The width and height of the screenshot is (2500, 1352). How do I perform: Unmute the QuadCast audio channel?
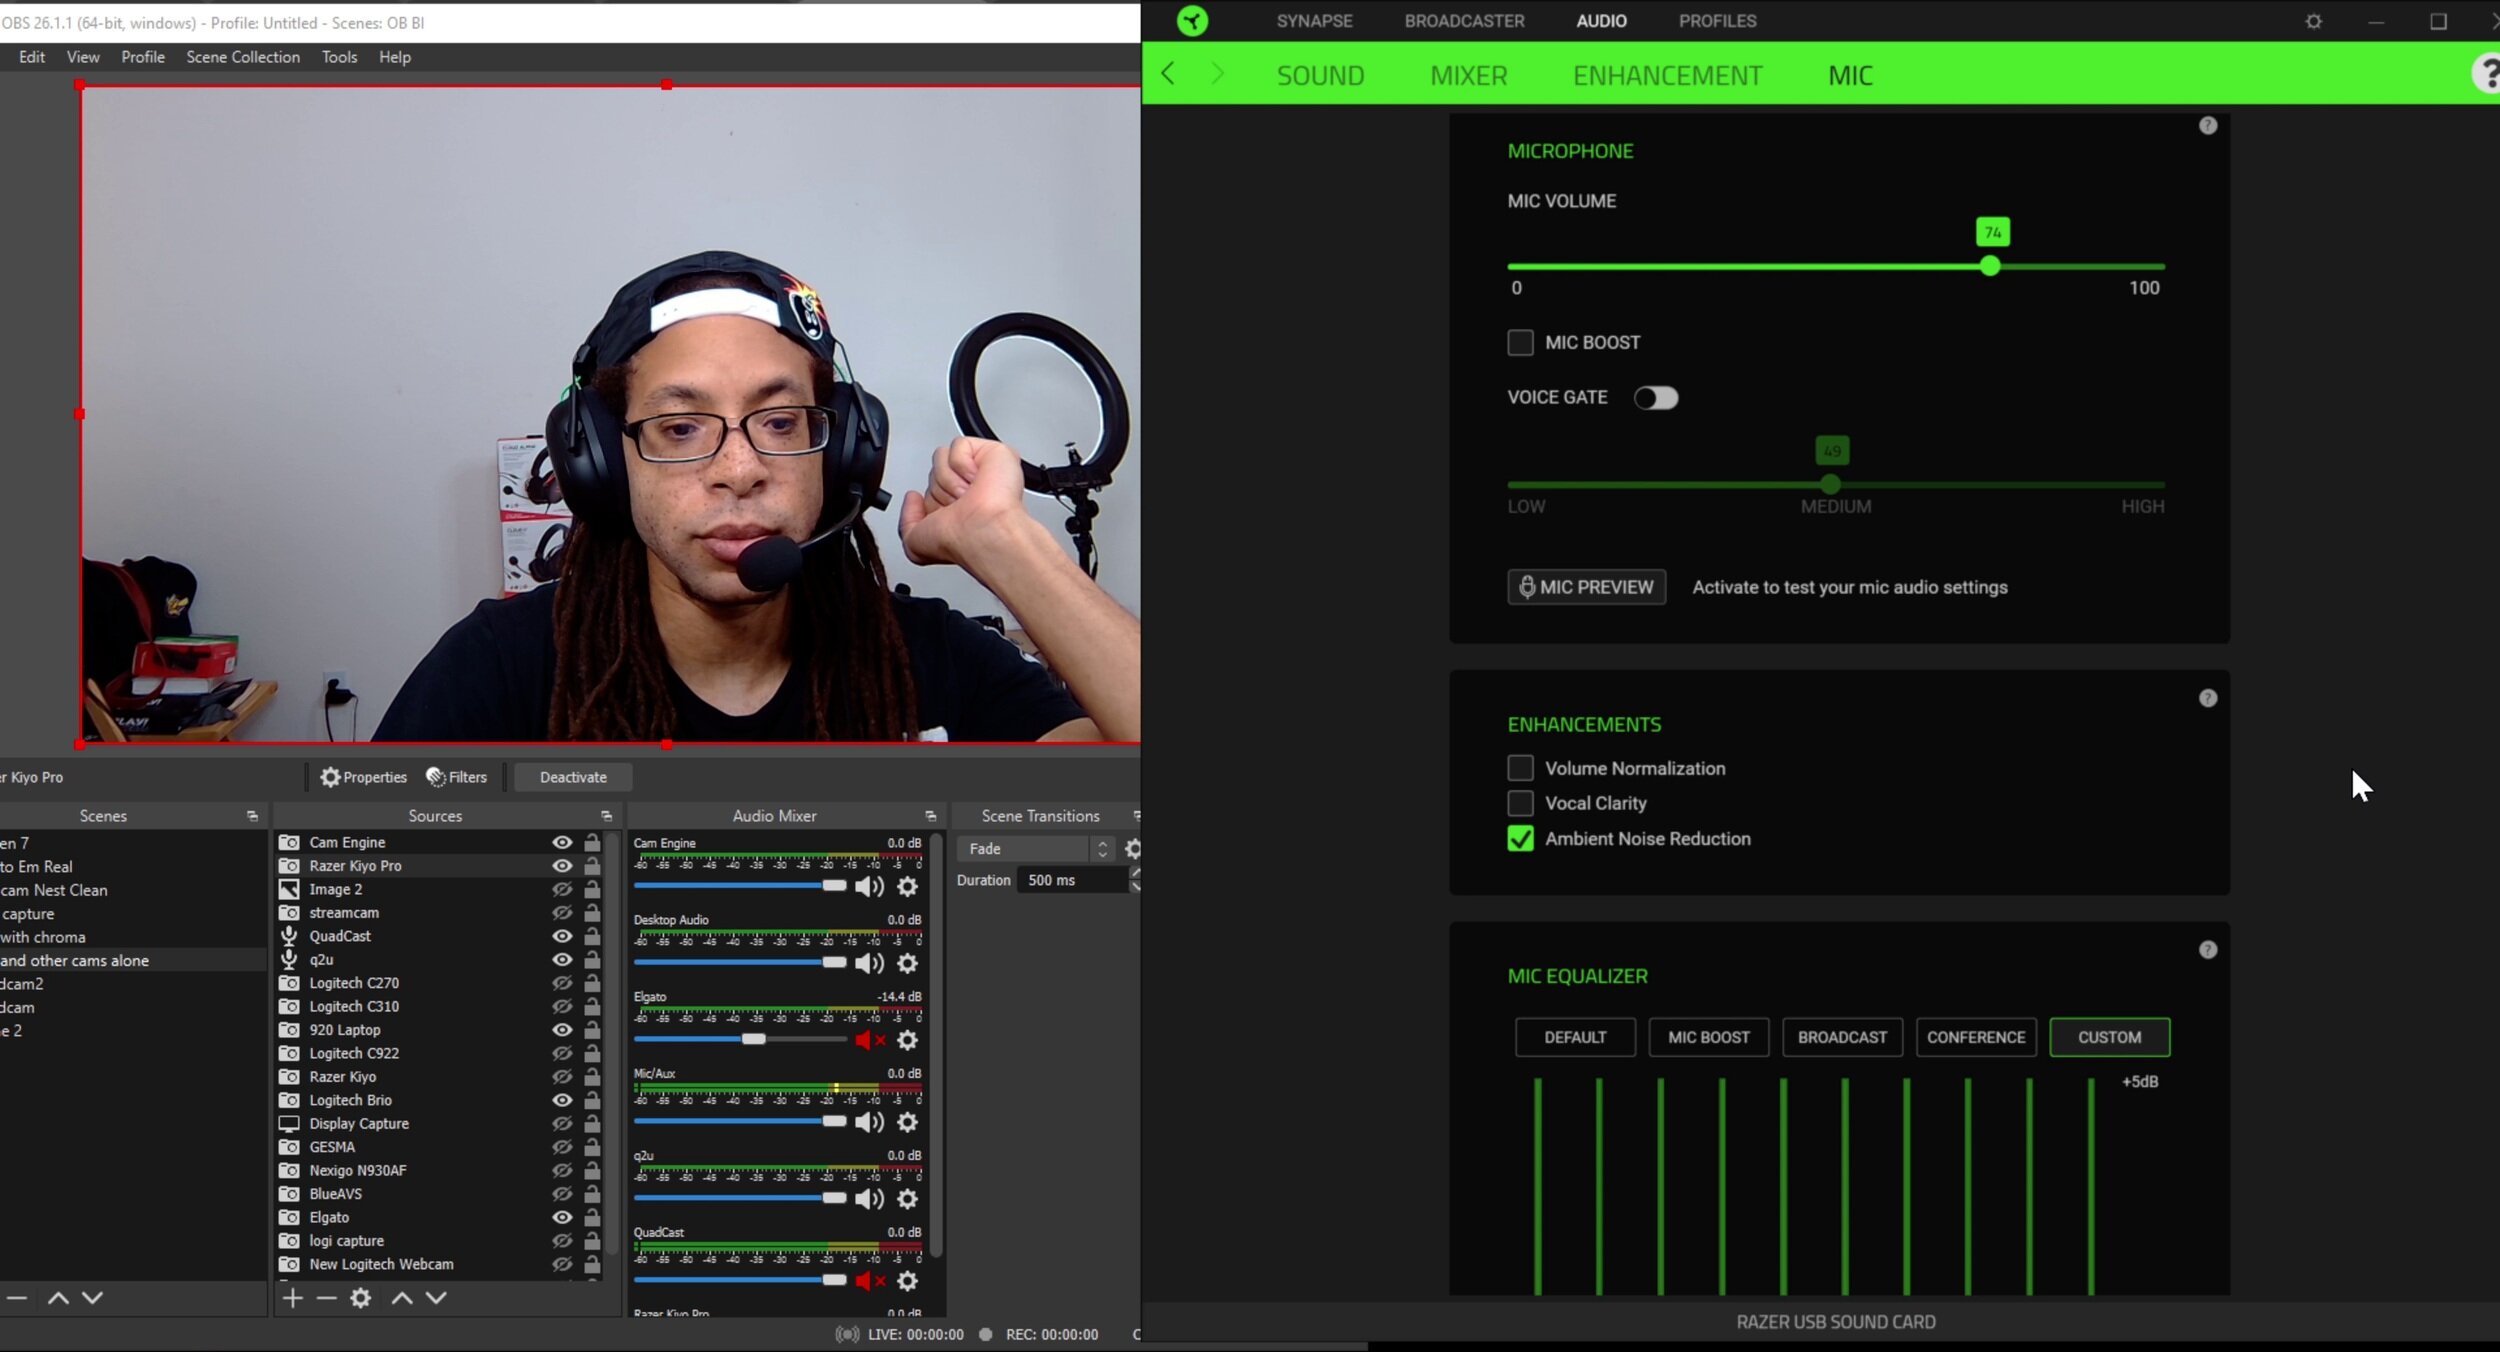870,1282
